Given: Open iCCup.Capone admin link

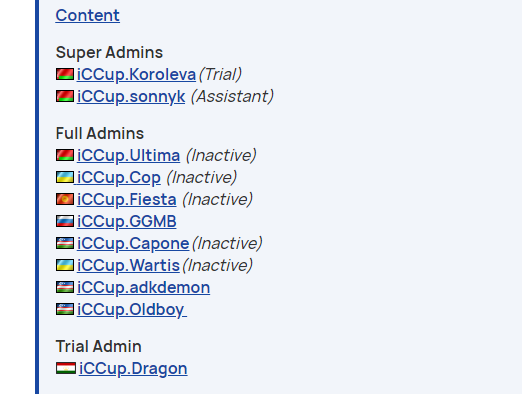Looking at the screenshot, I should click(133, 243).
